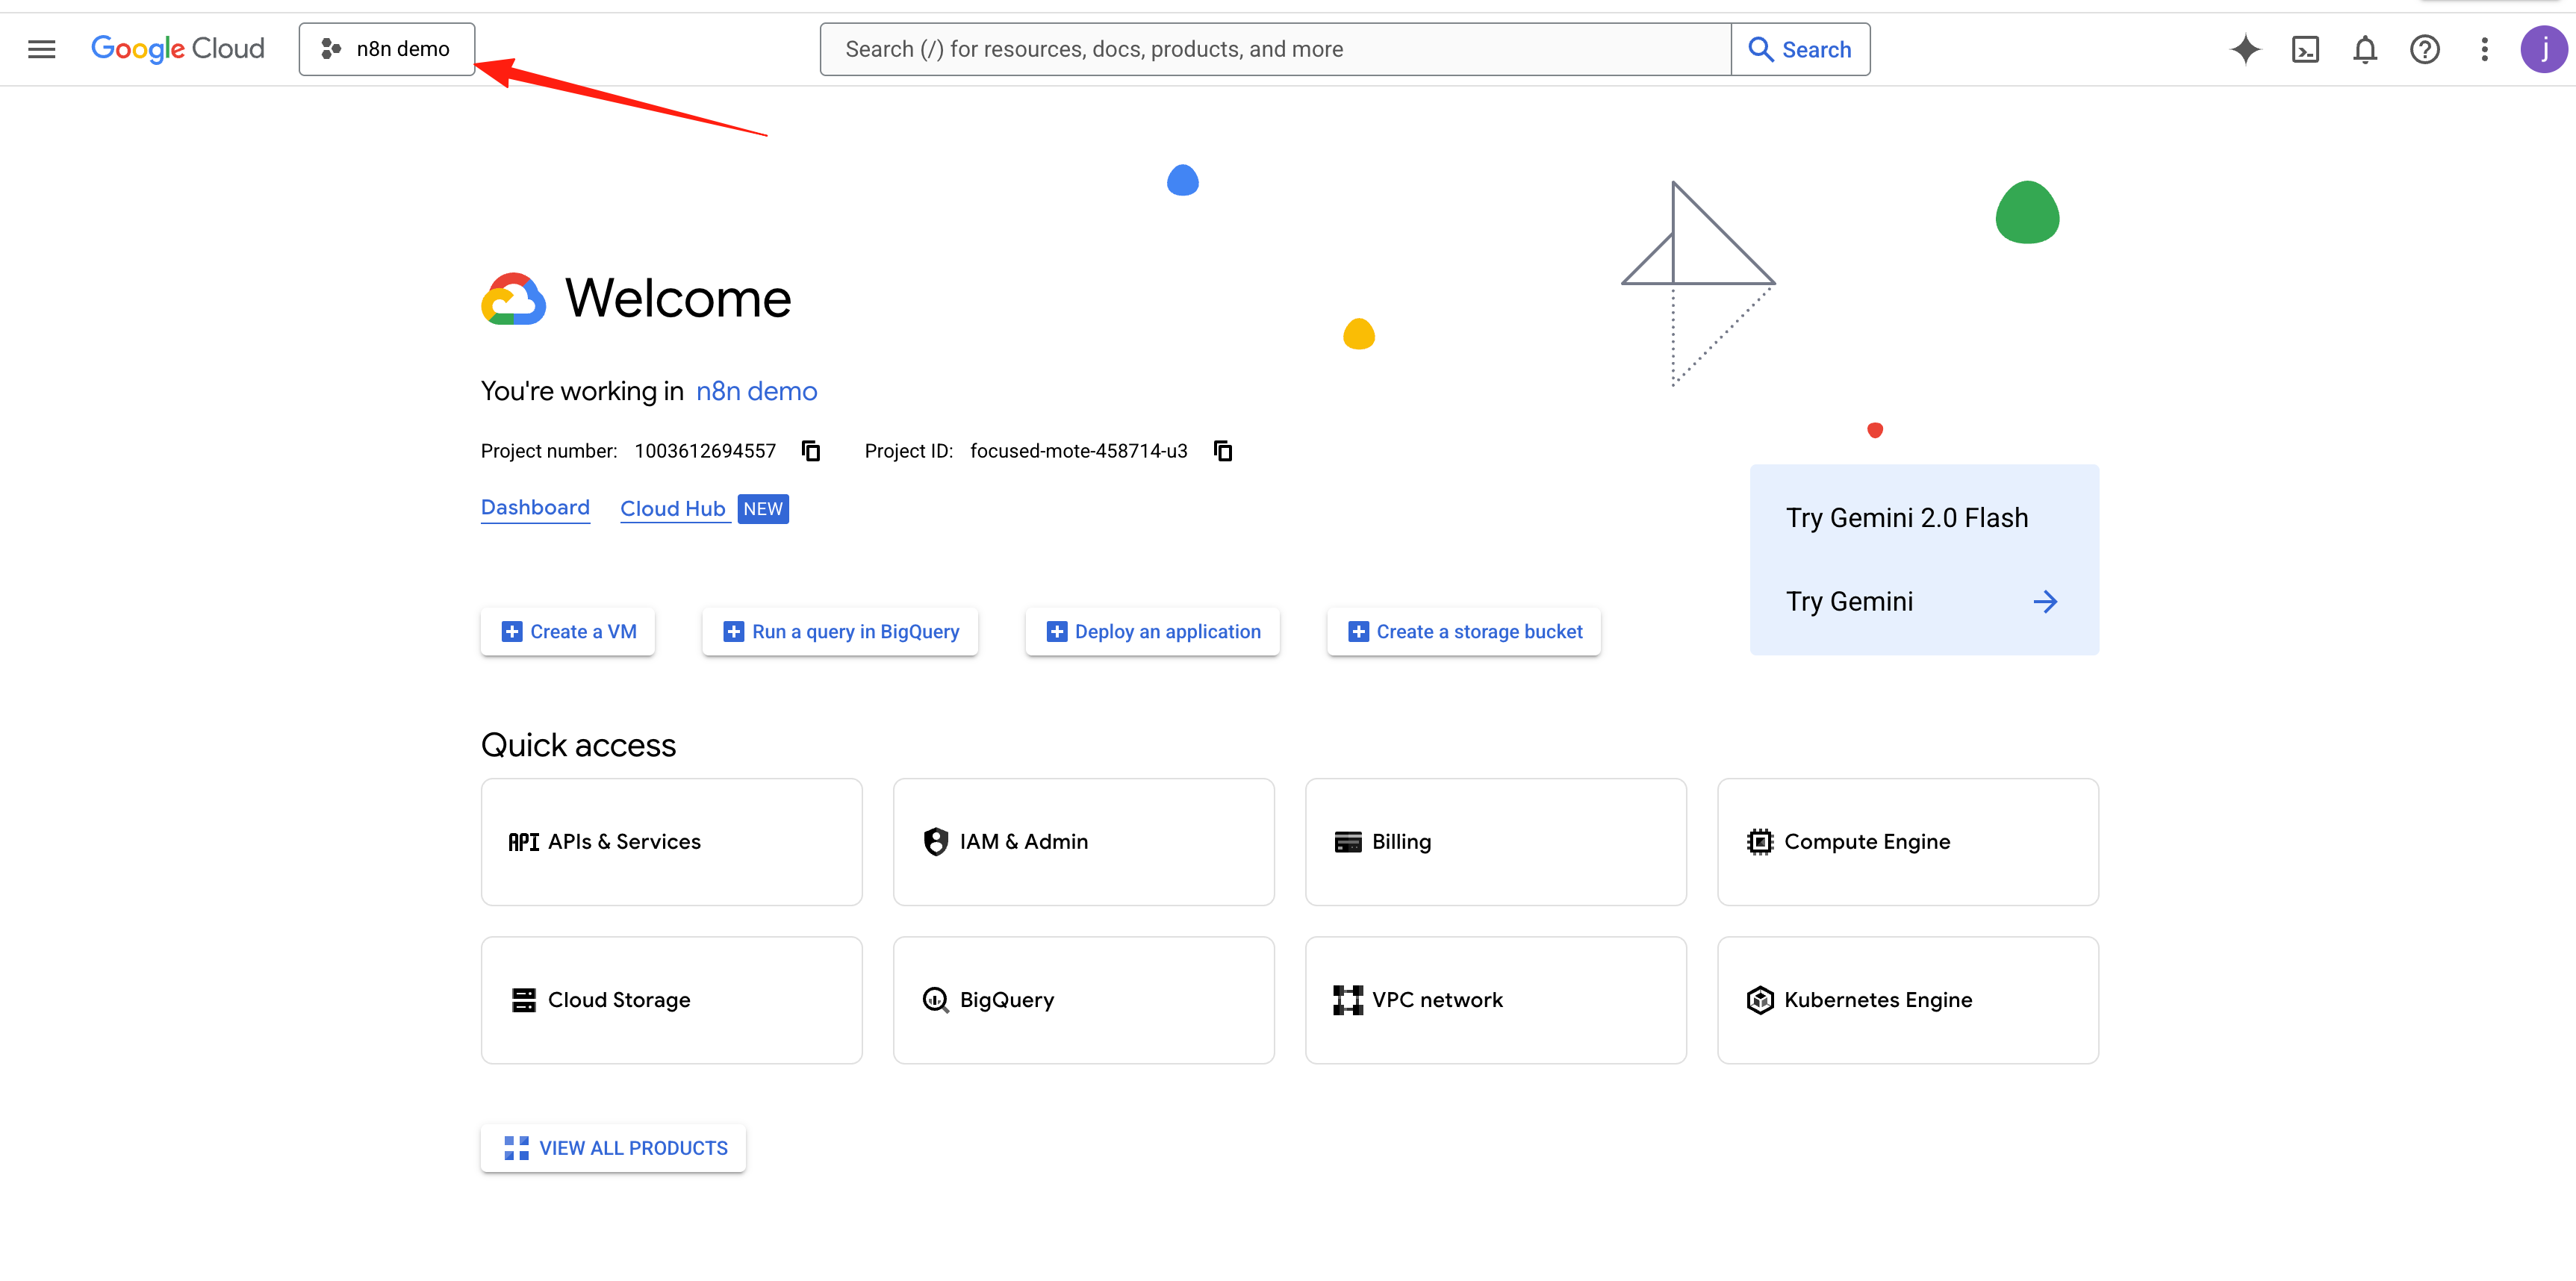Viewport: 2576px width, 1281px height.
Task: Open the Try Gemini 2.0 Flash card
Action: (x=1924, y=559)
